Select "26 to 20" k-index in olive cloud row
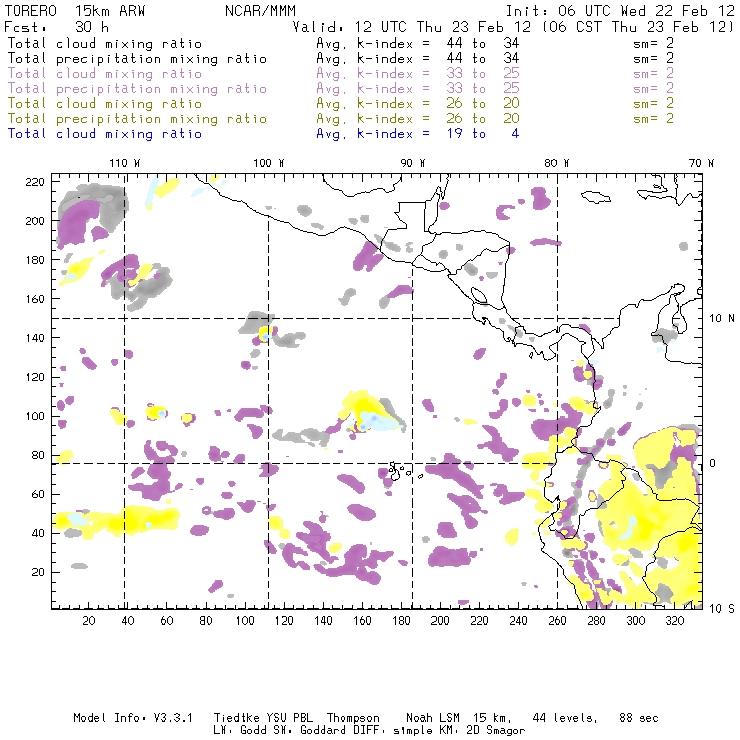Screen dimensions: 740x740 click(483, 104)
